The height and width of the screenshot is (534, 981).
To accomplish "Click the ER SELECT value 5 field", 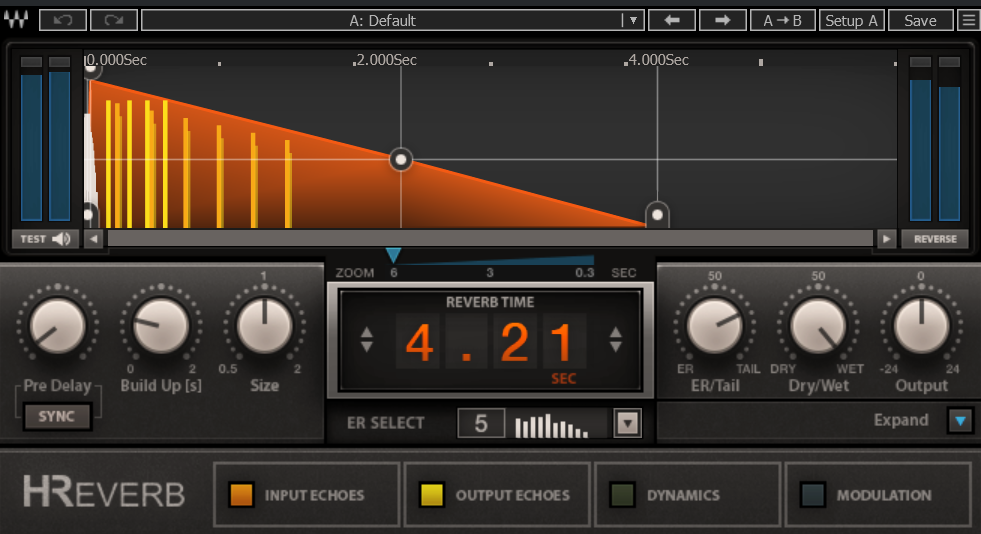I will click(x=480, y=423).
